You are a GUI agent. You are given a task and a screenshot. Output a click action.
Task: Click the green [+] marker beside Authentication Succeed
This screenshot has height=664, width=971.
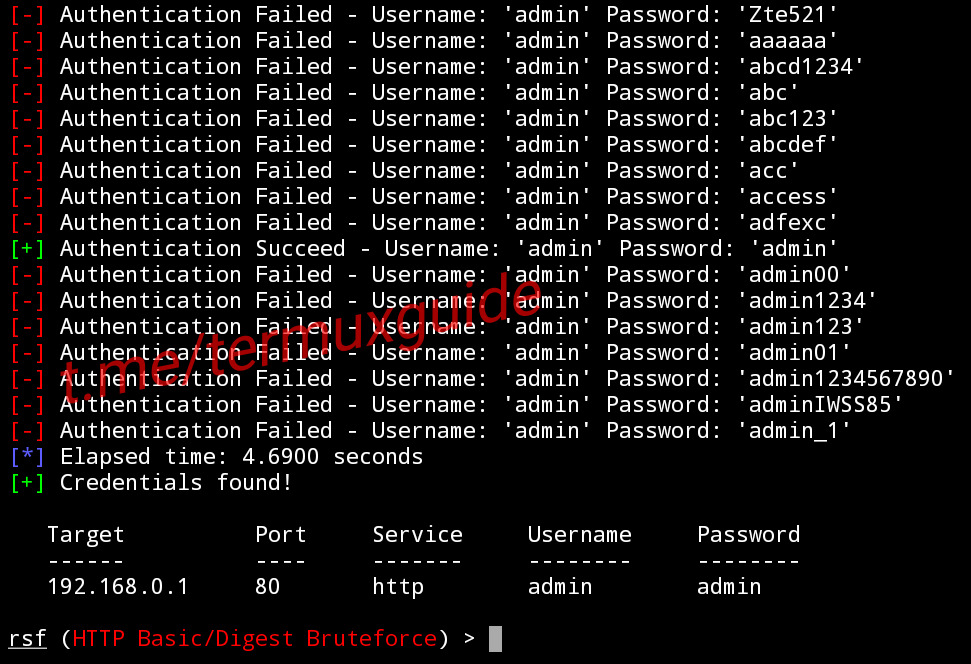[27, 249]
